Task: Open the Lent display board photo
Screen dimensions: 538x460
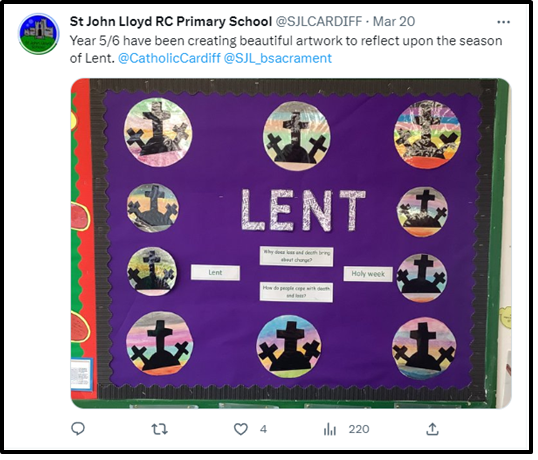Action: click(x=291, y=243)
